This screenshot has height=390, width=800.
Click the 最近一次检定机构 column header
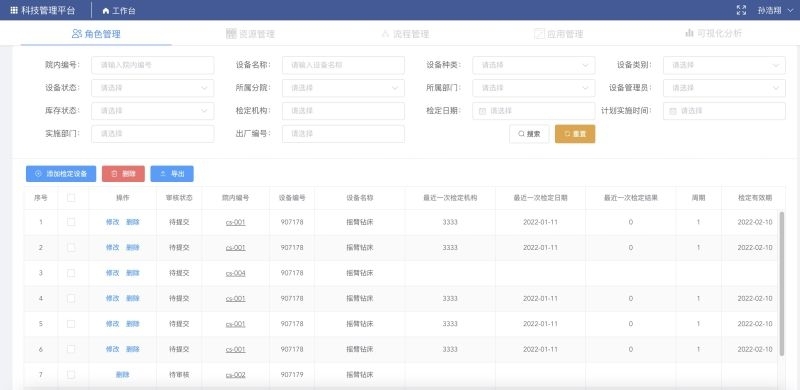[450, 198]
